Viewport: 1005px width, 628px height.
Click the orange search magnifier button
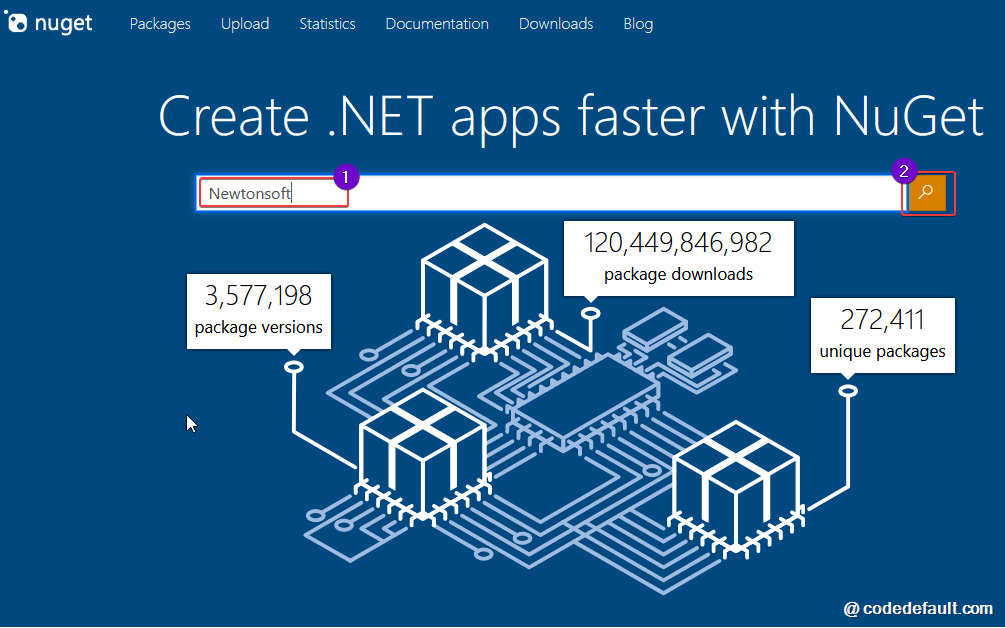927,192
